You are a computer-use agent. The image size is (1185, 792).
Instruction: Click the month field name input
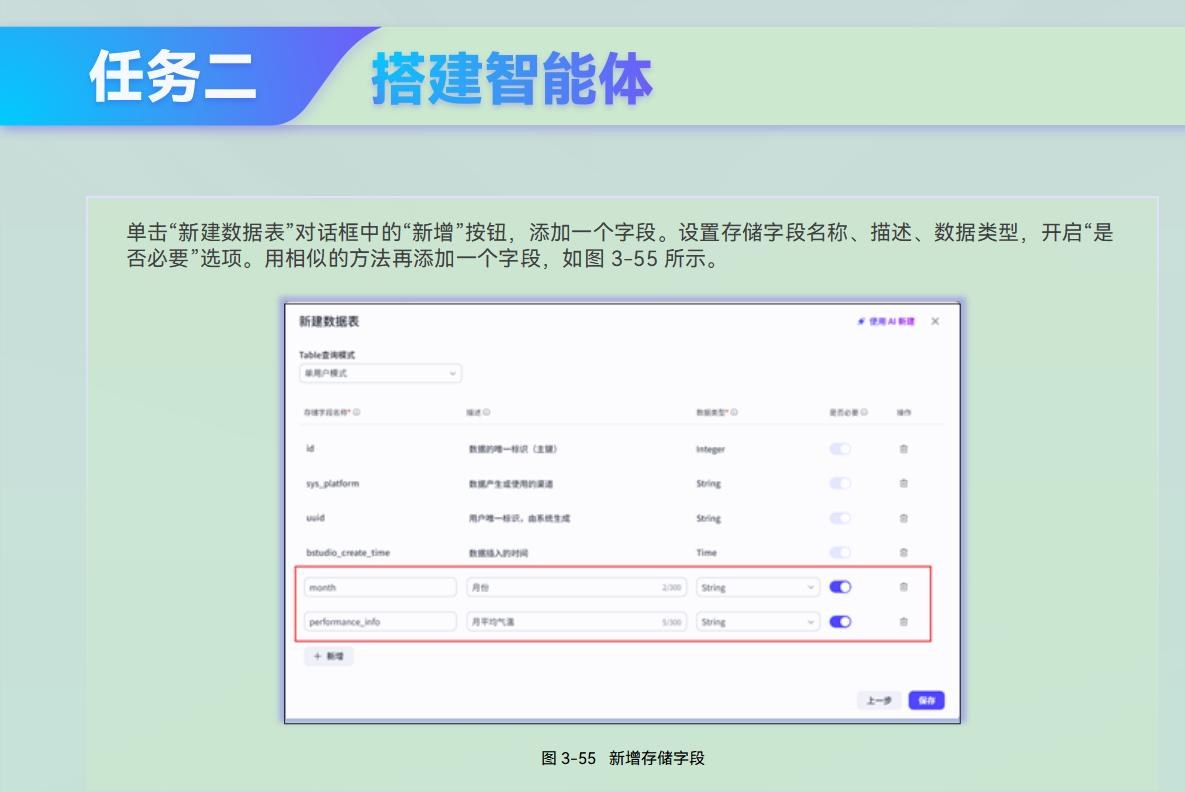click(380, 587)
